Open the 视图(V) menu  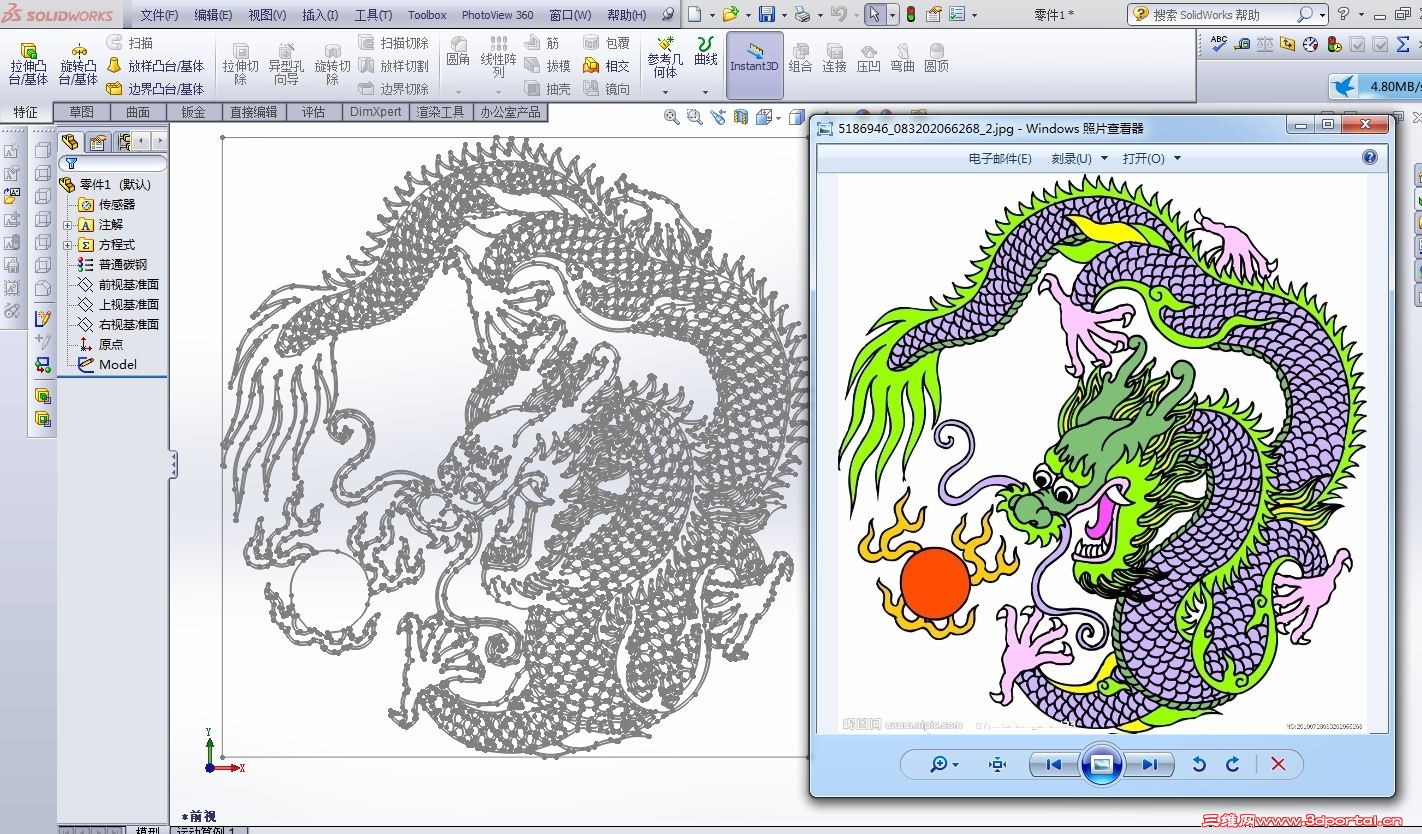coord(267,15)
